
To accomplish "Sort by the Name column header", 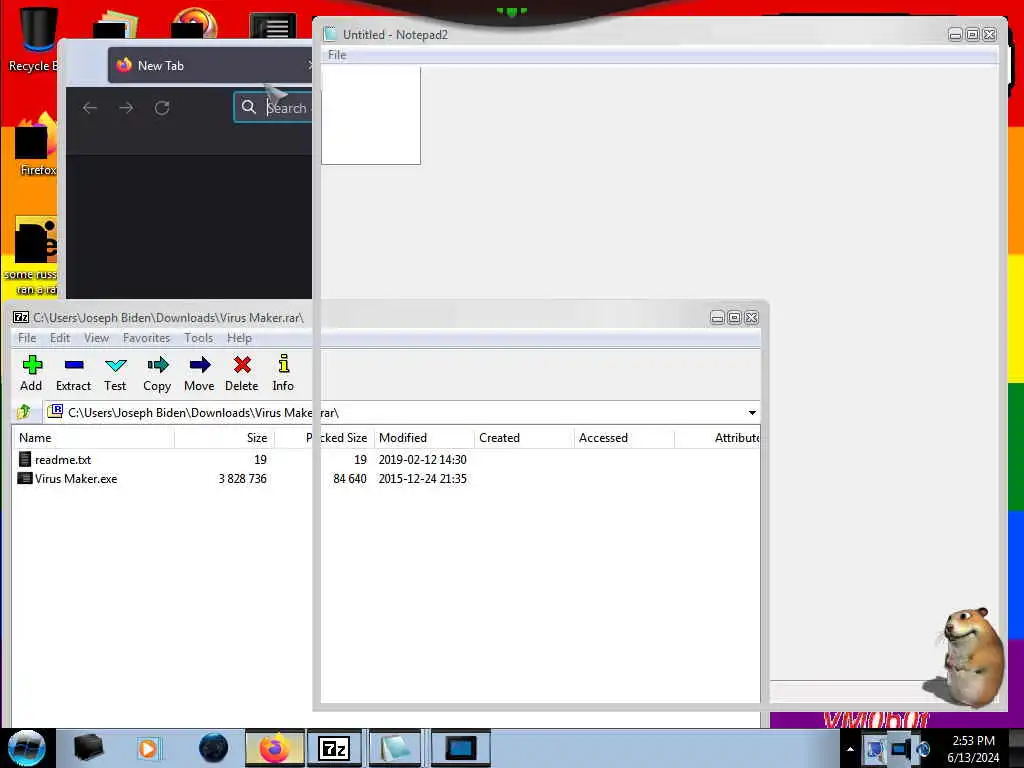I will click(x=93, y=438).
